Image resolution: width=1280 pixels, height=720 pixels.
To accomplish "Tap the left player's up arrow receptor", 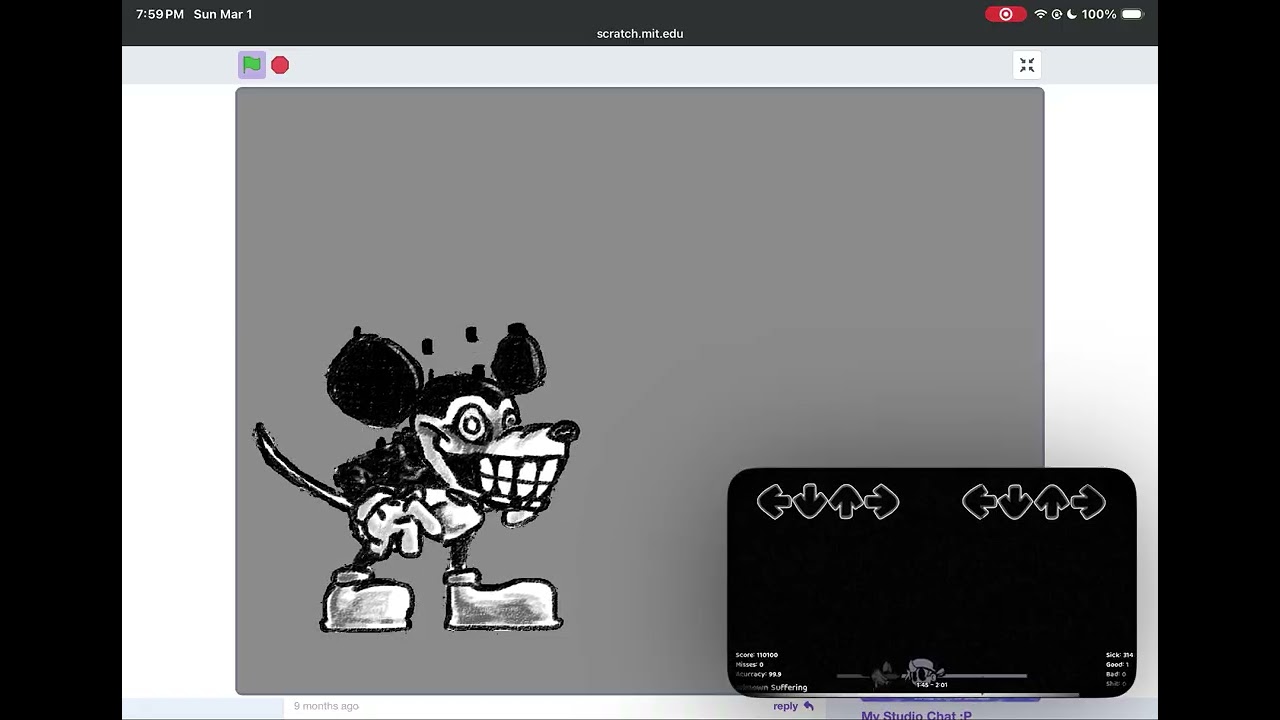I will [x=846, y=501].
